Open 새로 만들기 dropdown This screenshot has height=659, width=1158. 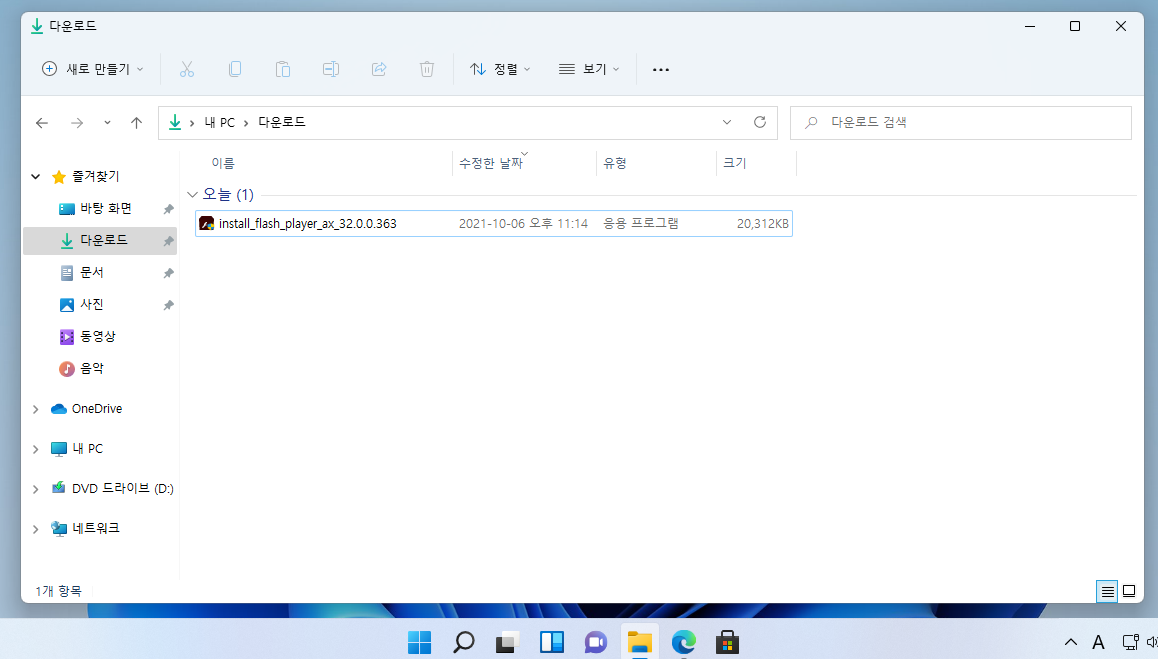click(x=92, y=69)
